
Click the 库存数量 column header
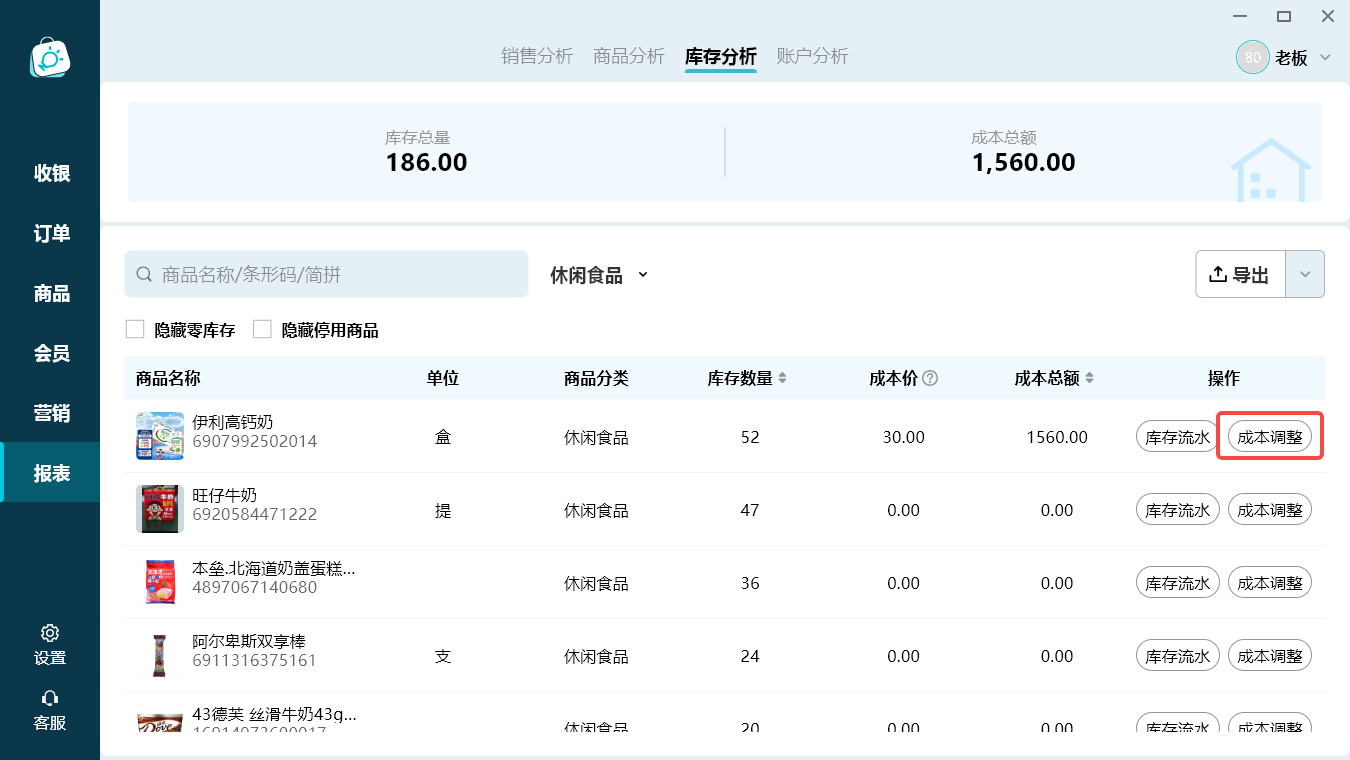[740, 378]
